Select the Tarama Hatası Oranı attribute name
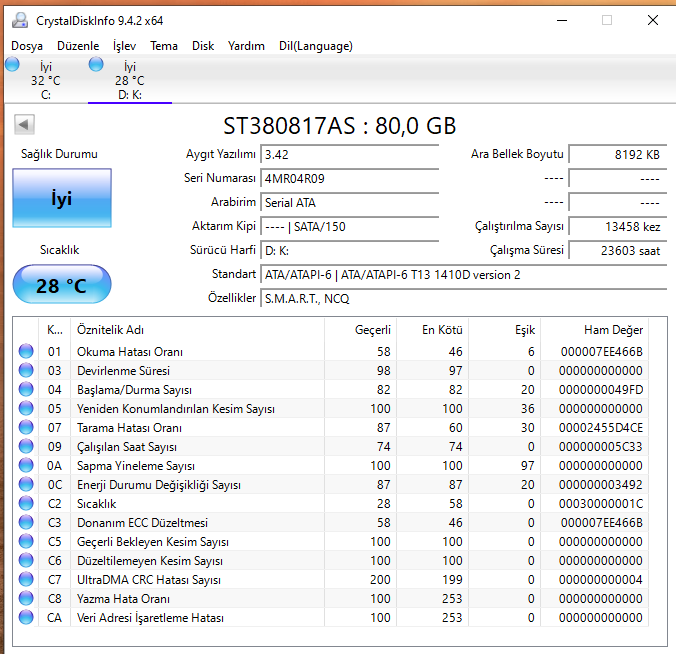Viewport: 676px width, 654px height. tap(129, 428)
